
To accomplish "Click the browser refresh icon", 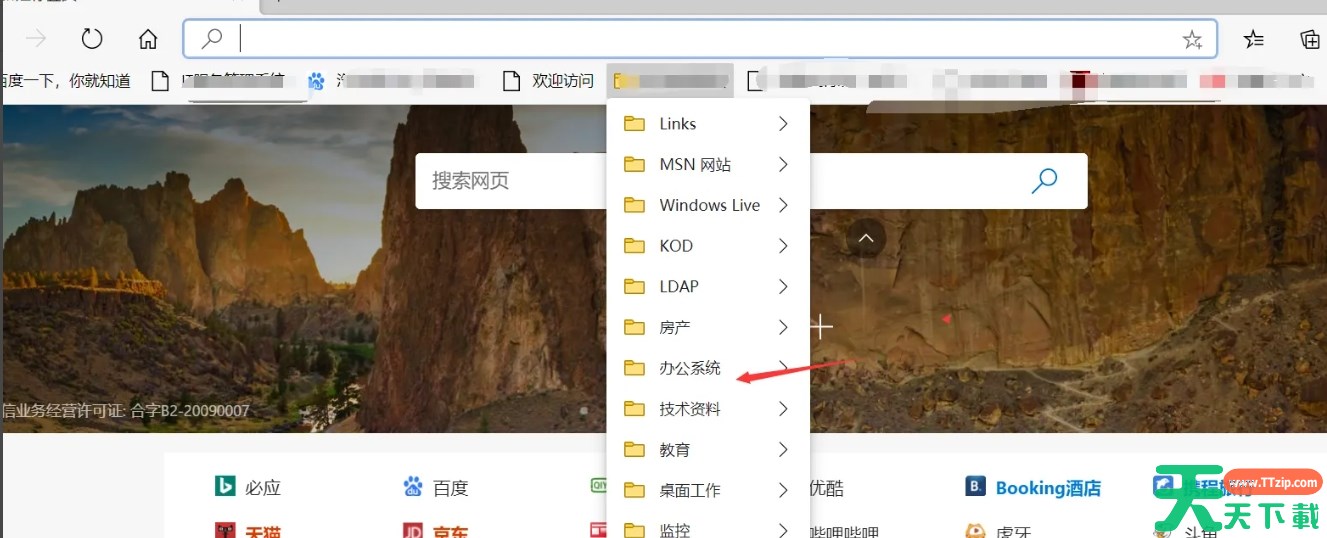I will coord(92,39).
